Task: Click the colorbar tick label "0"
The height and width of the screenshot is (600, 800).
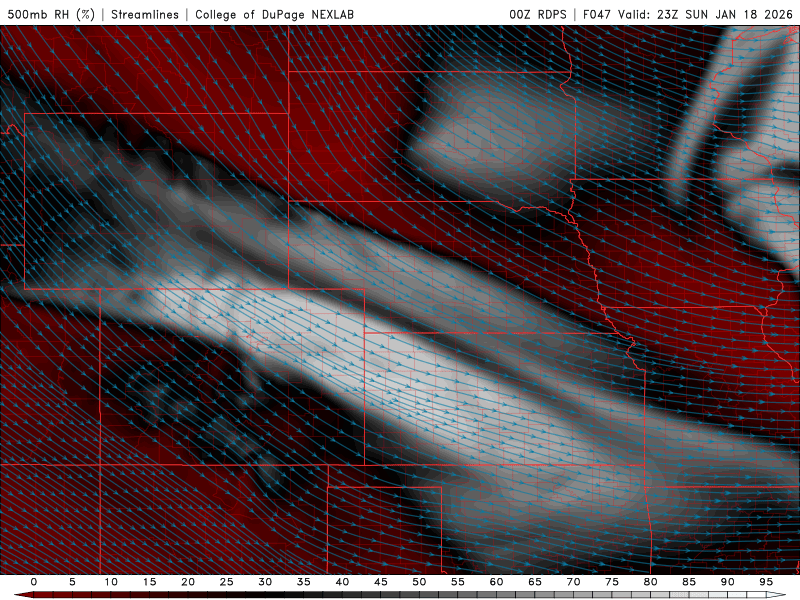Action: [x=34, y=582]
